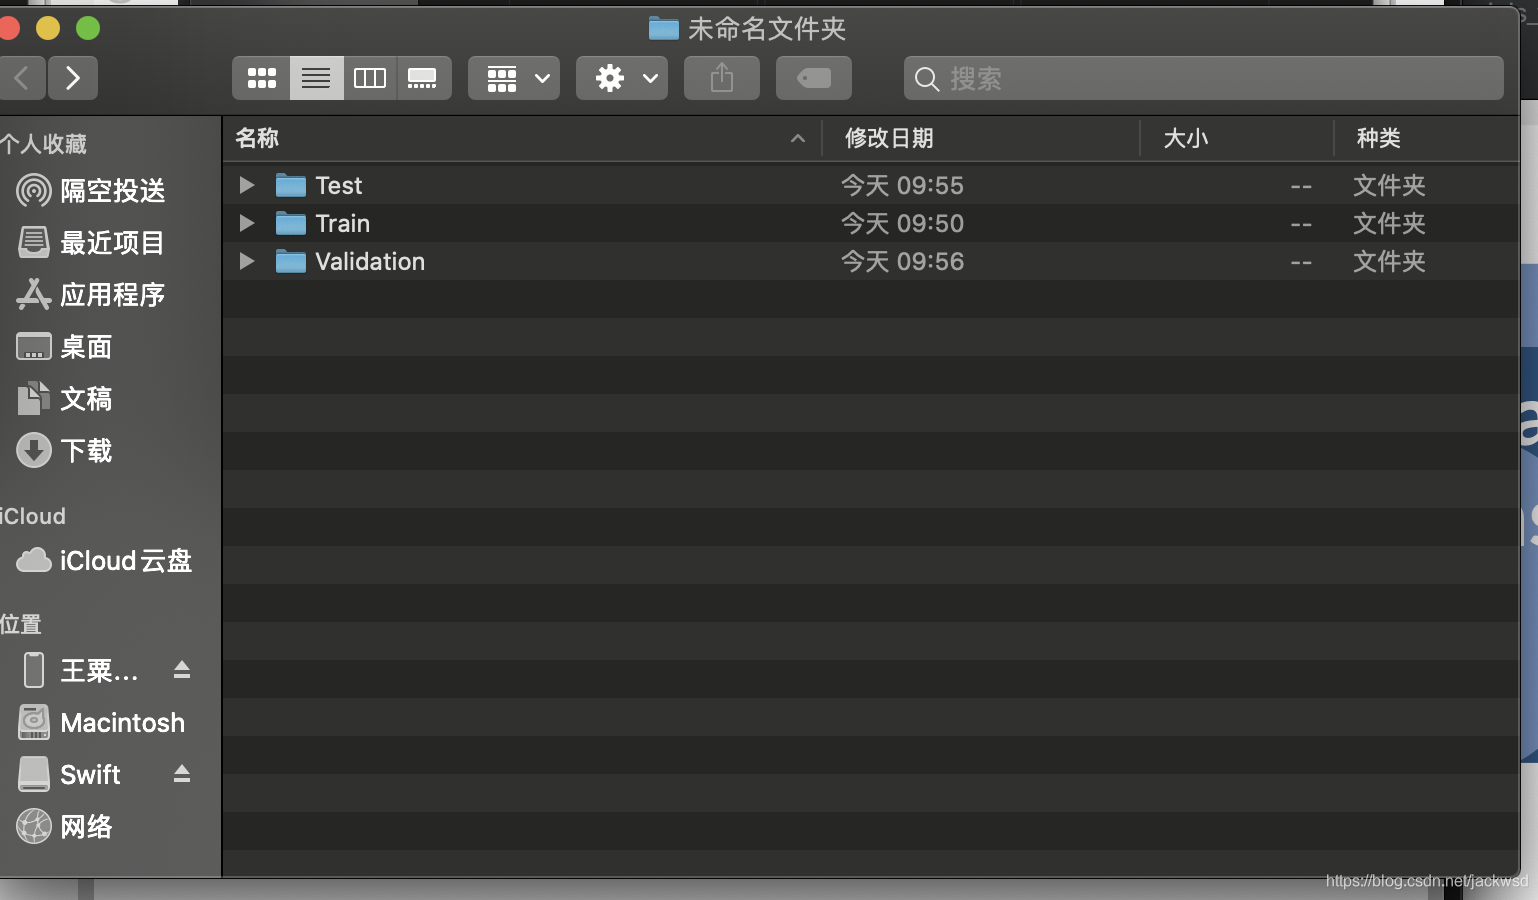Open 下载 Downloads in sidebar
1538x900 pixels.
110,450
